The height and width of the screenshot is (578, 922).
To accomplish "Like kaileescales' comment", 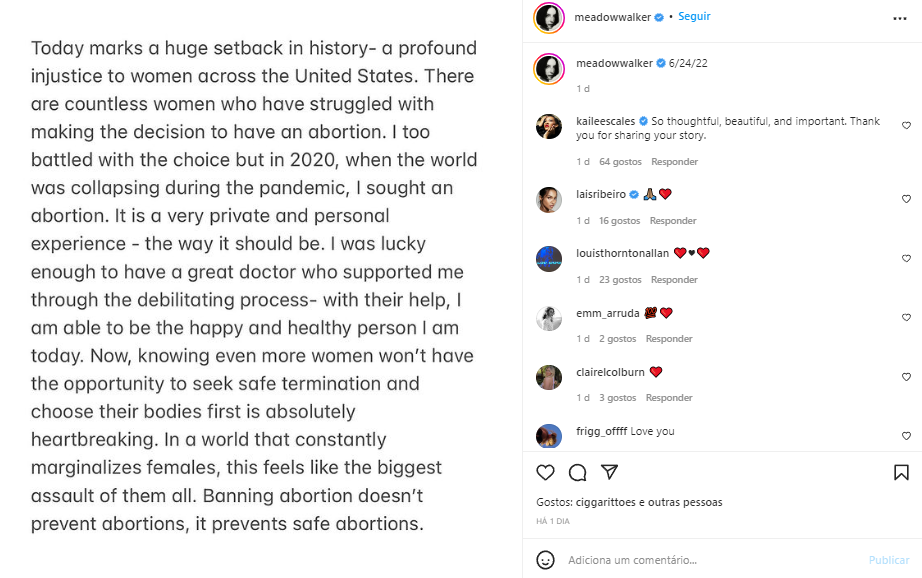I will point(906,125).
